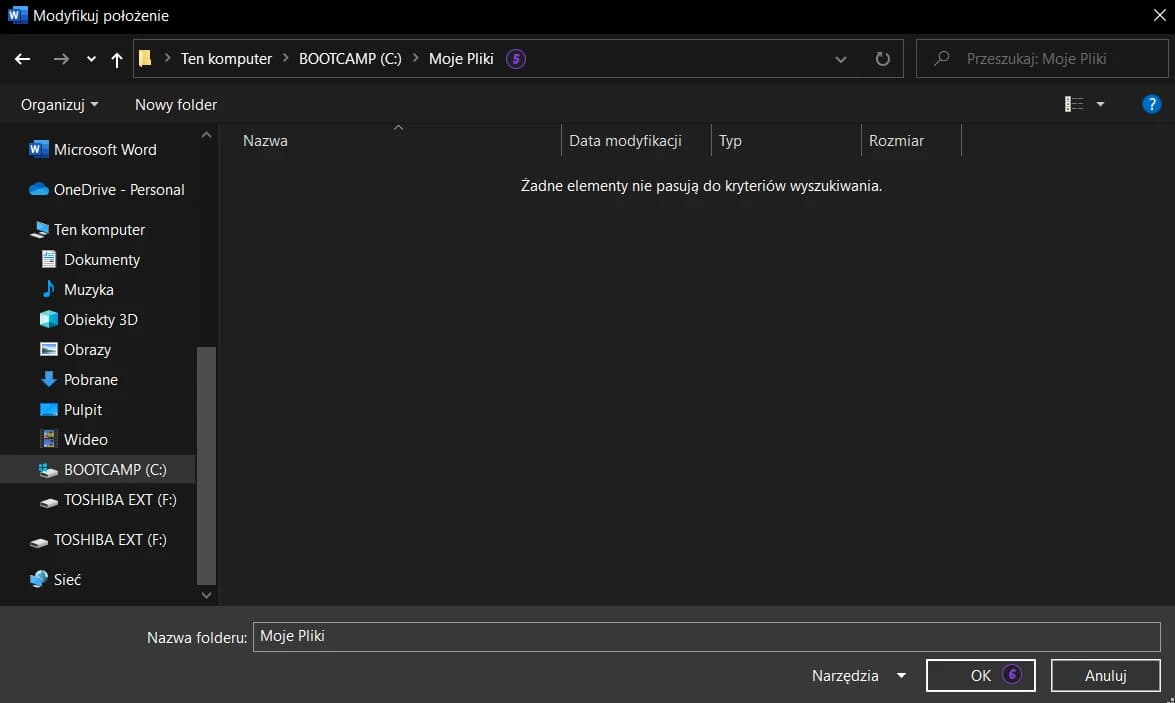1175x703 pixels.
Task: Open recent locations chevron
Action: [x=91, y=58]
